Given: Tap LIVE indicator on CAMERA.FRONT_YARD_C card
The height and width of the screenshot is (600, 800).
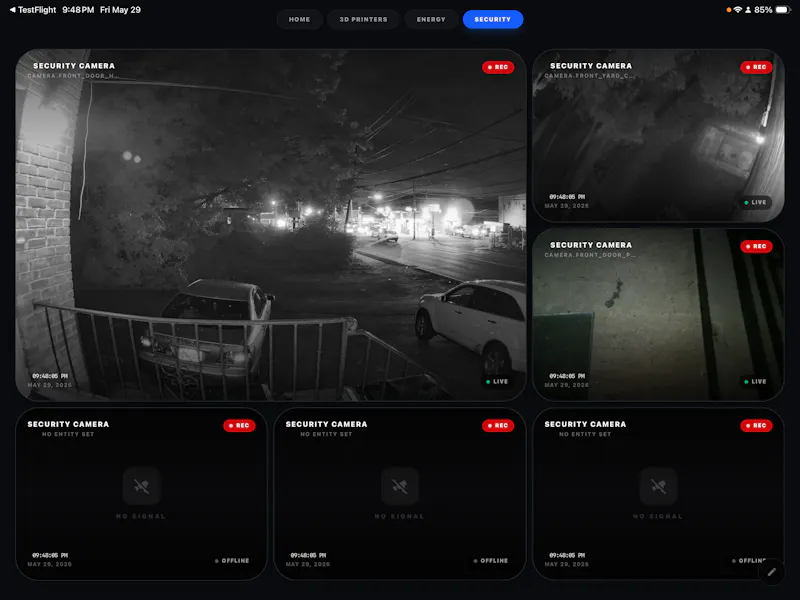Looking at the screenshot, I should click(756, 203).
